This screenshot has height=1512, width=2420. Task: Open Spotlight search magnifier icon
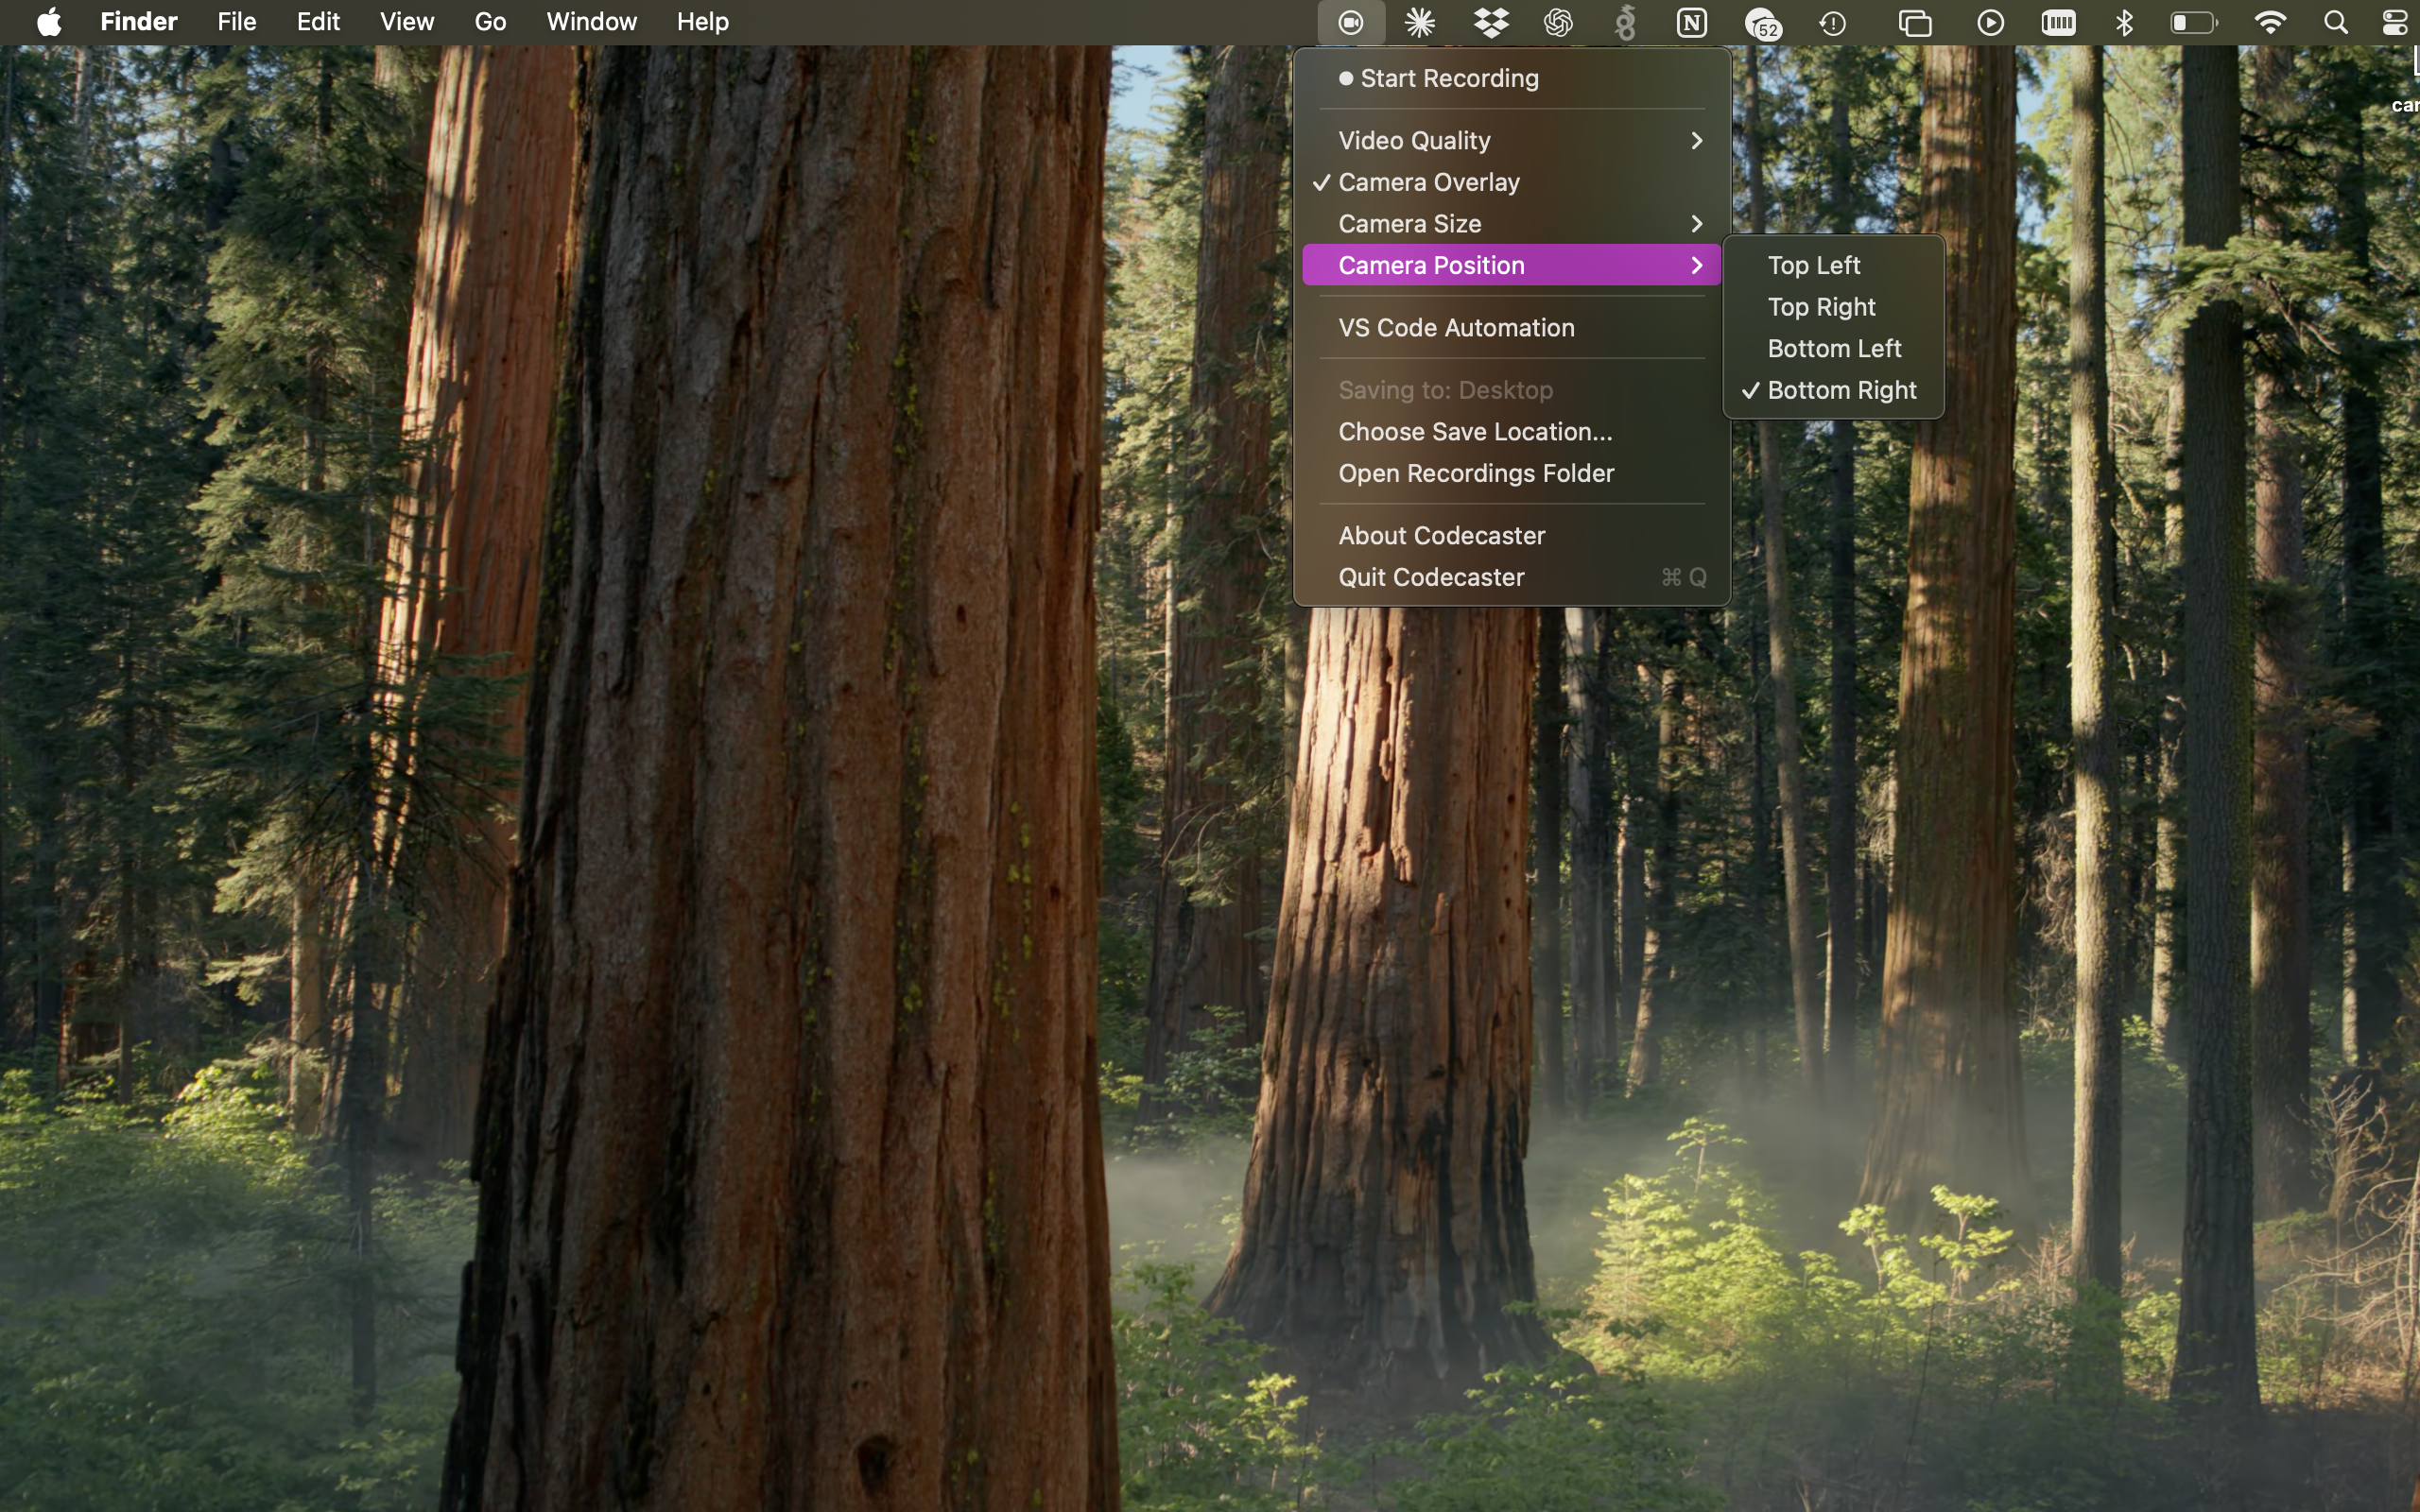(2336, 22)
